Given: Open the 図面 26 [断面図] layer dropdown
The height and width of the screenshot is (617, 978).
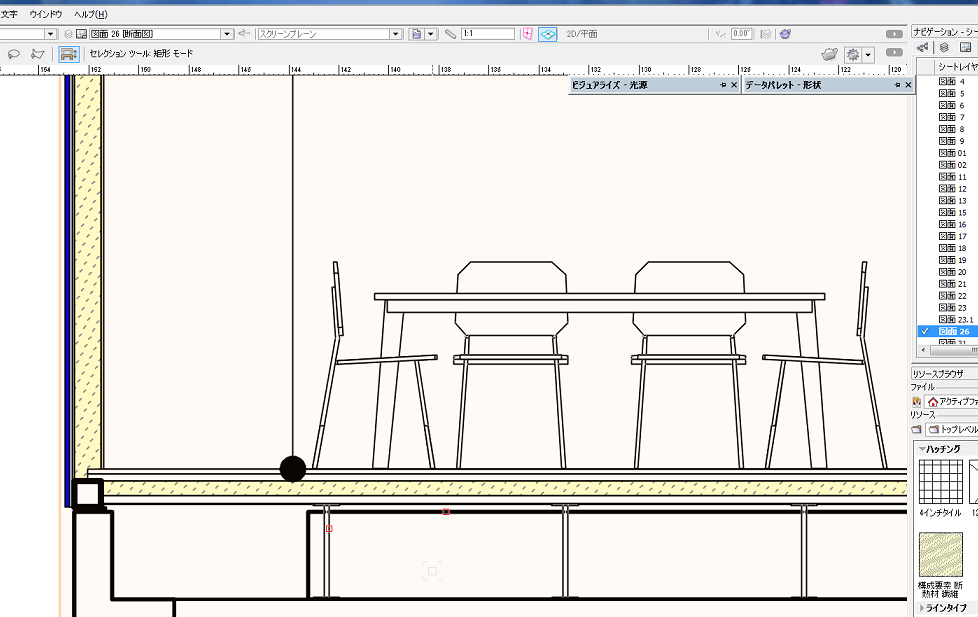Looking at the screenshot, I should point(227,34).
